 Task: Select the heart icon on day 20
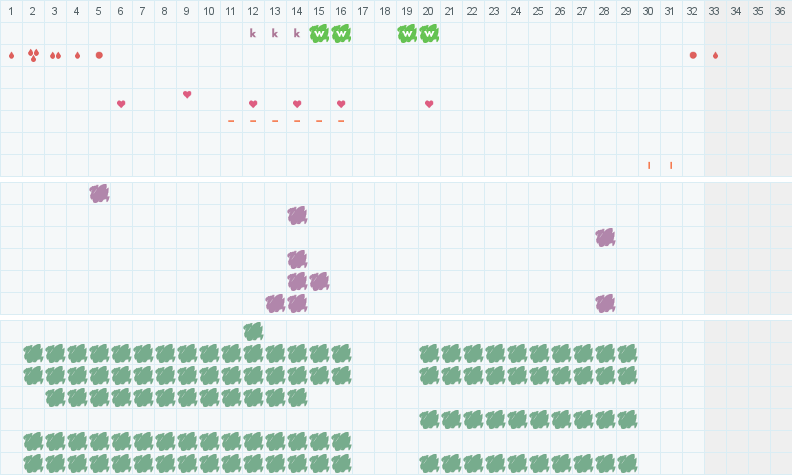pos(429,104)
